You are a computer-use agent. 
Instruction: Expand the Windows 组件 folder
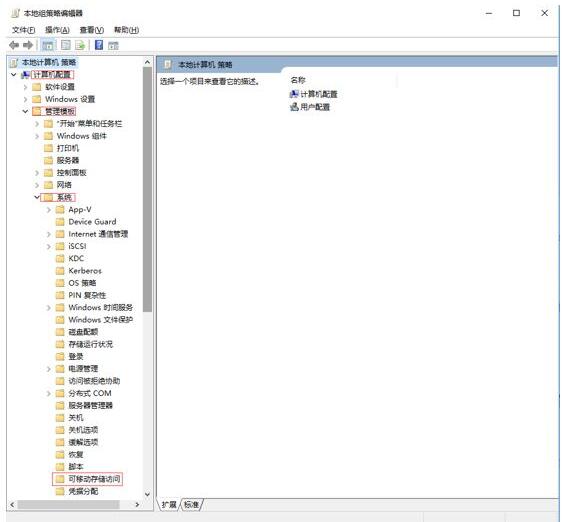coord(37,136)
